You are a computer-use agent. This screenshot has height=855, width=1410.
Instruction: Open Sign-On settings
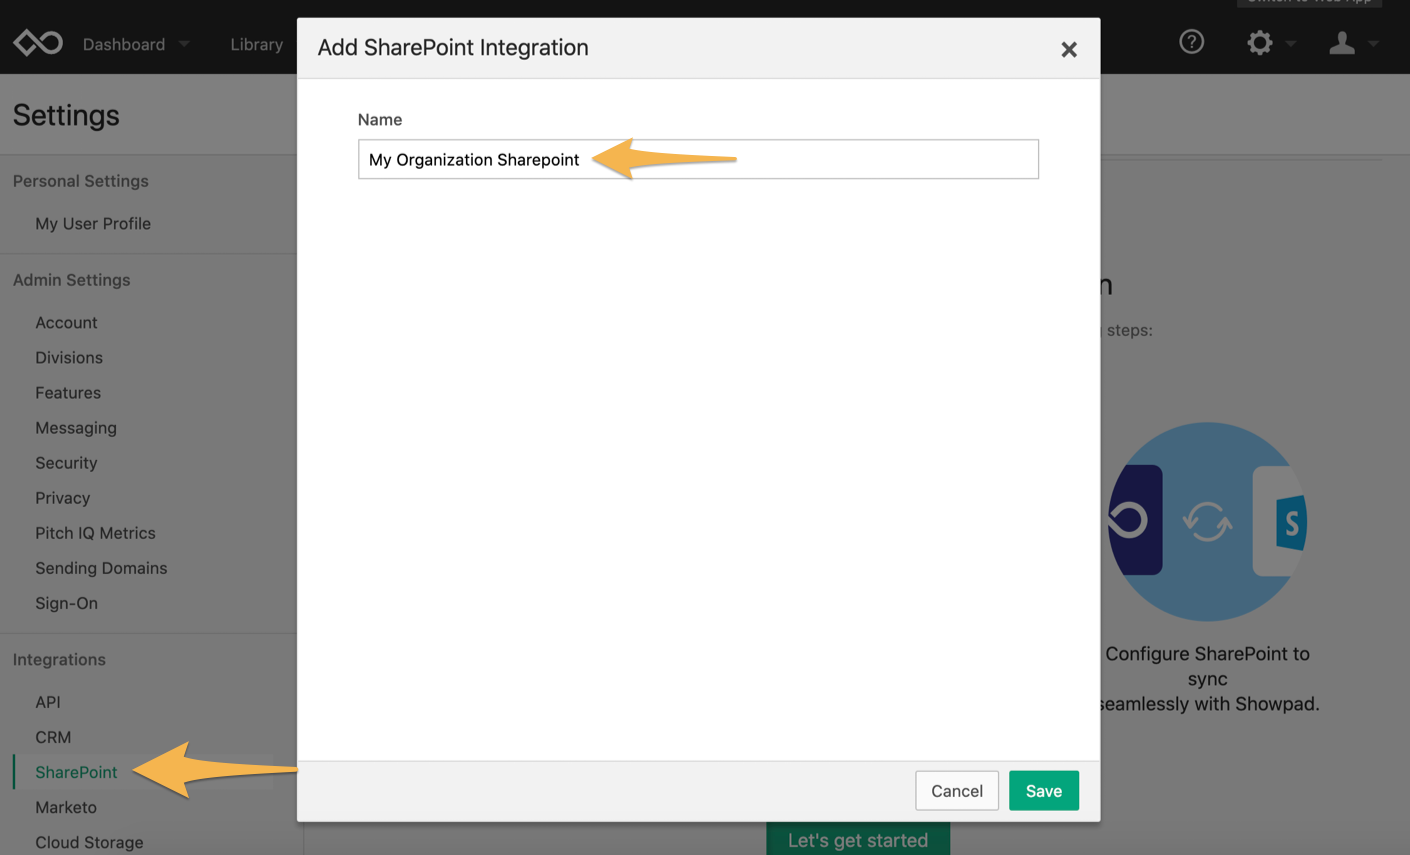pos(66,602)
